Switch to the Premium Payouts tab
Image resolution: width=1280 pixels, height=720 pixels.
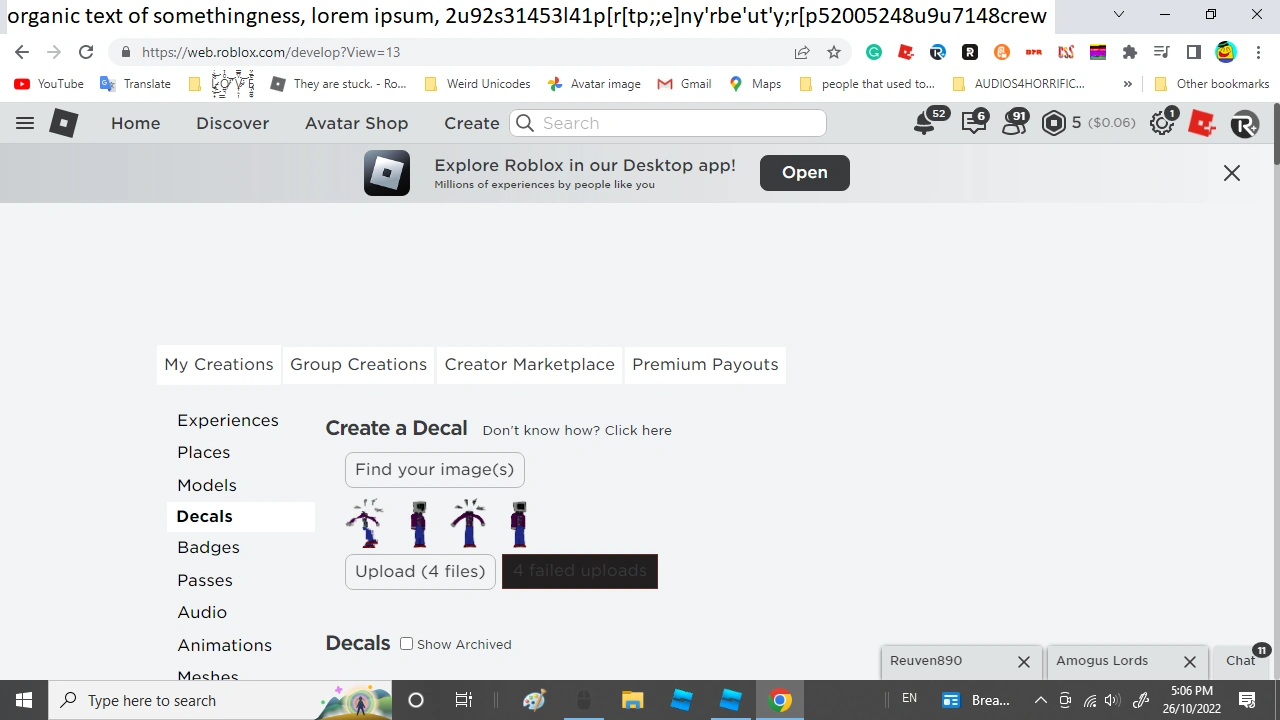705,364
